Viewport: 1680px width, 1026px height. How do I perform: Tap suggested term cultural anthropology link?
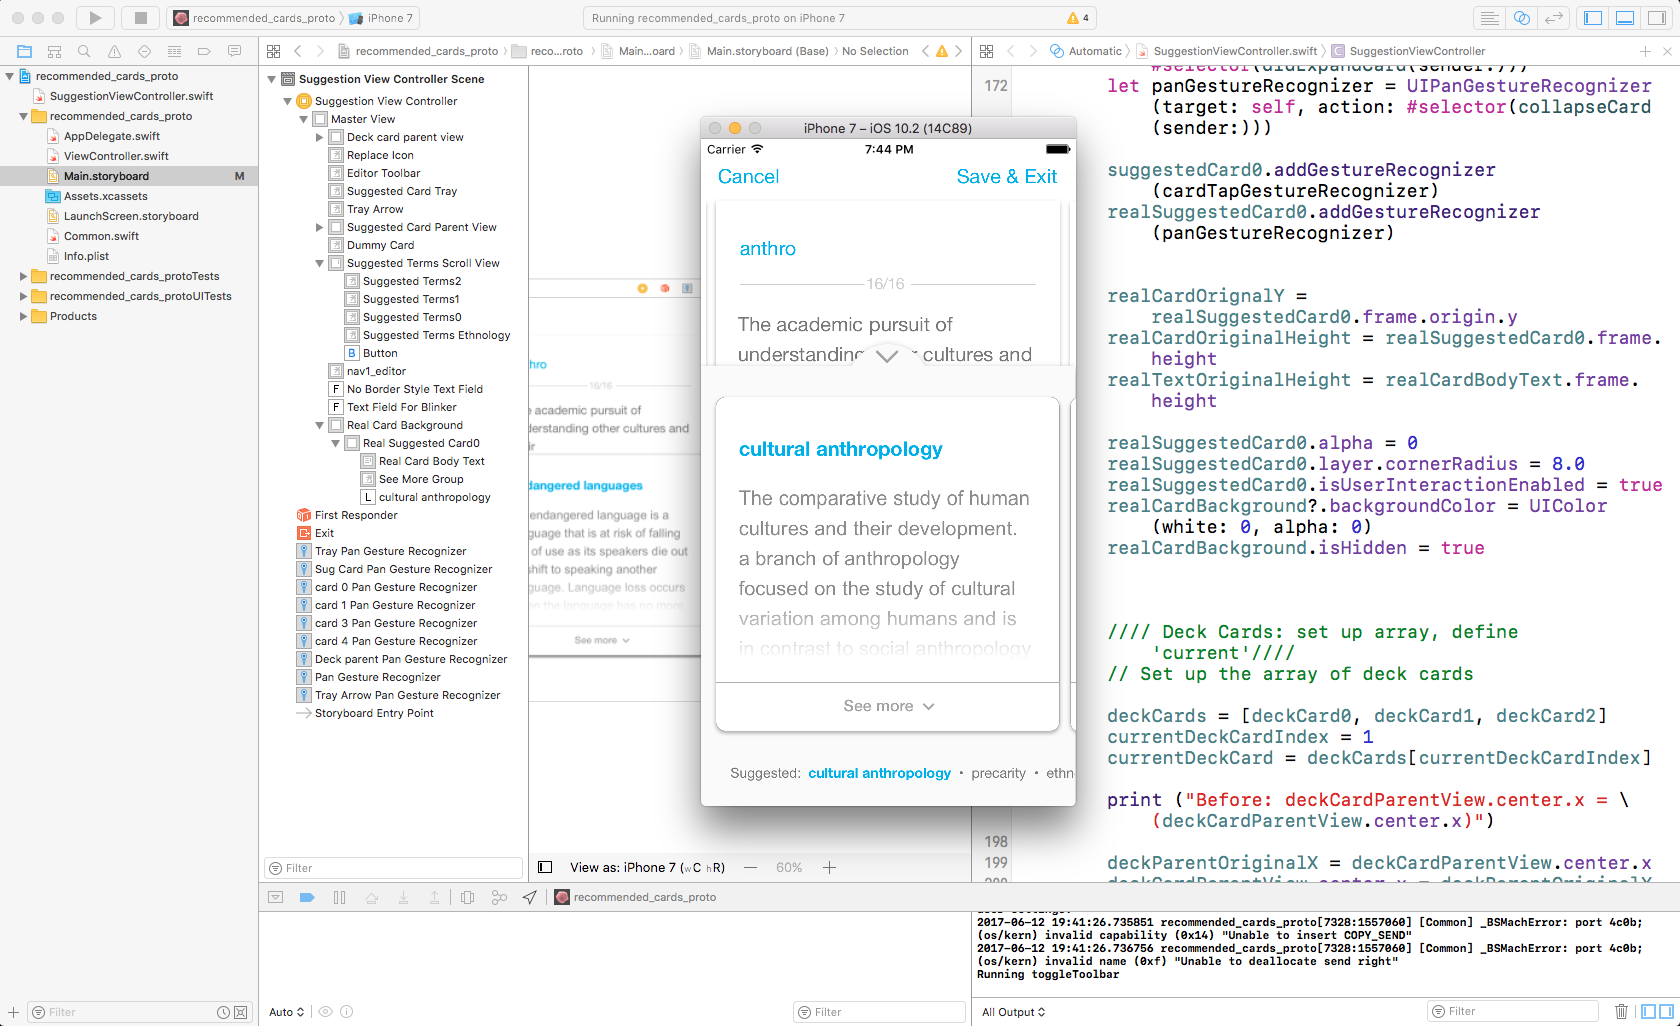tap(879, 773)
